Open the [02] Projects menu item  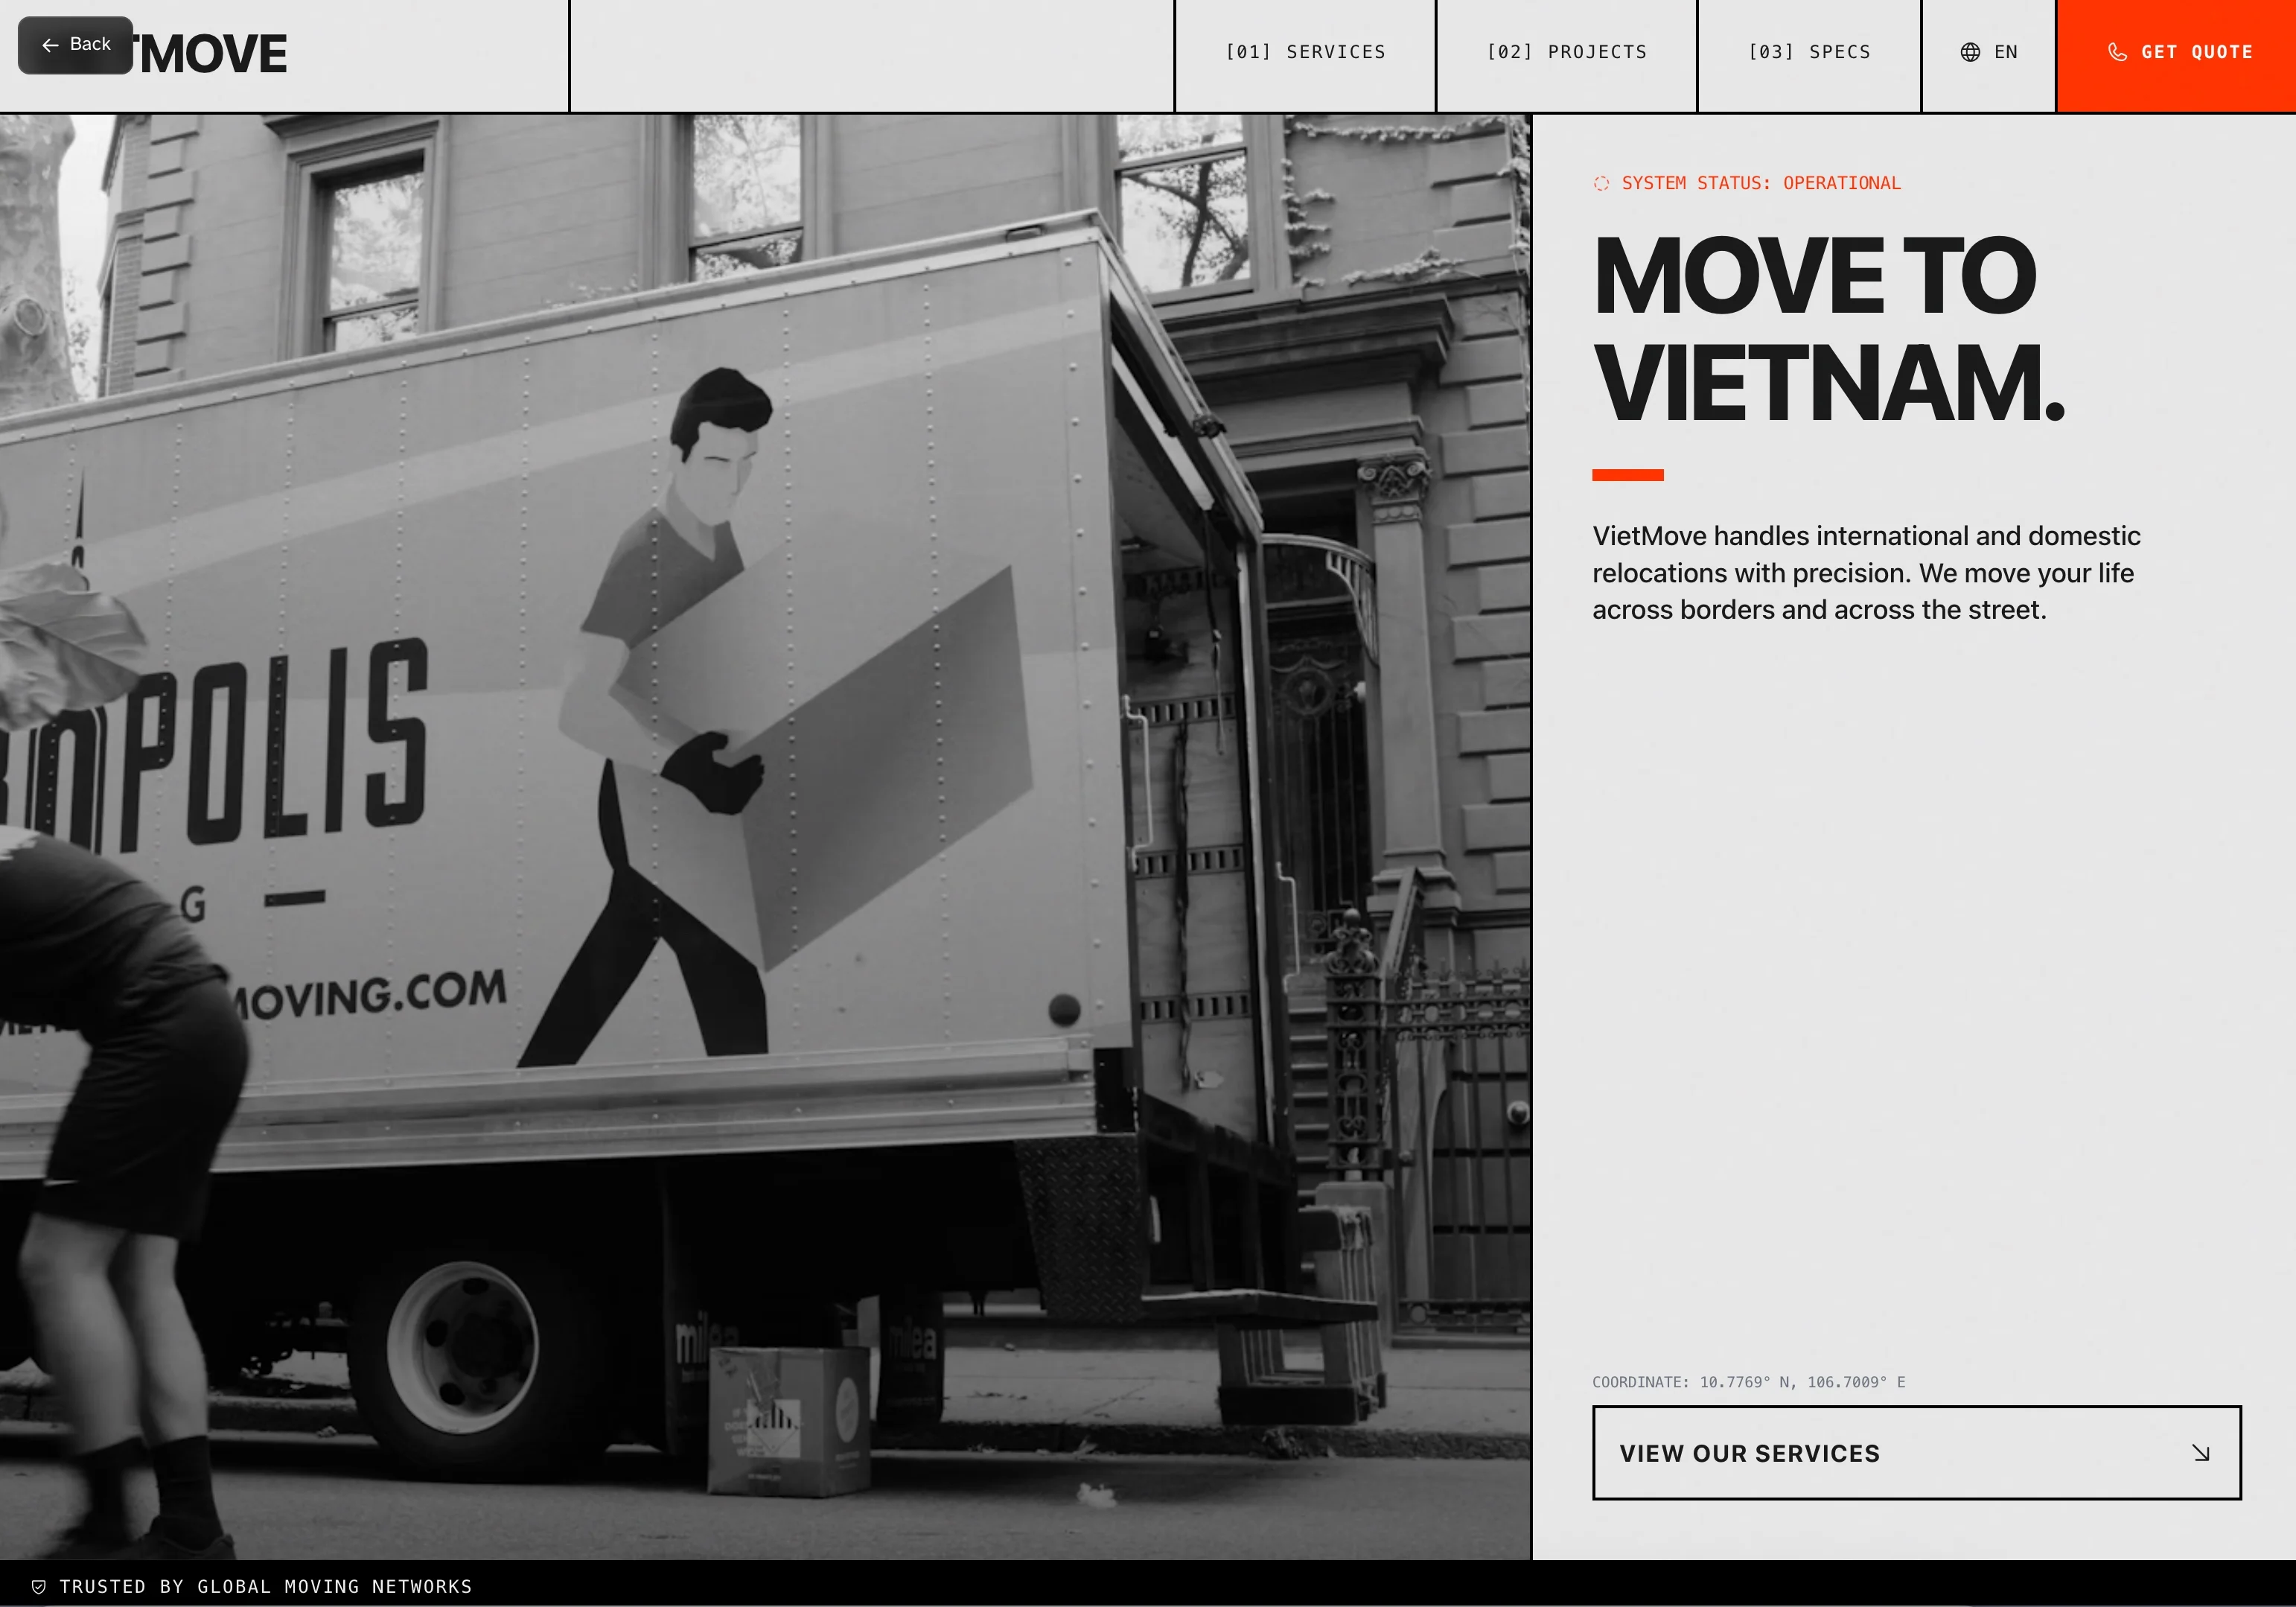pyautogui.click(x=1566, y=52)
